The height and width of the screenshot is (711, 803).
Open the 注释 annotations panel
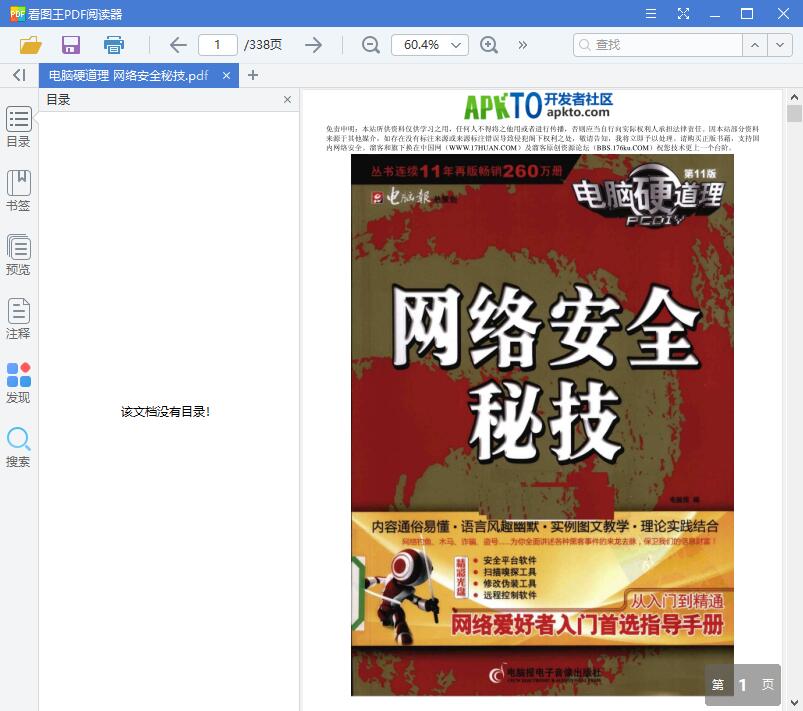tap(18, 319)
